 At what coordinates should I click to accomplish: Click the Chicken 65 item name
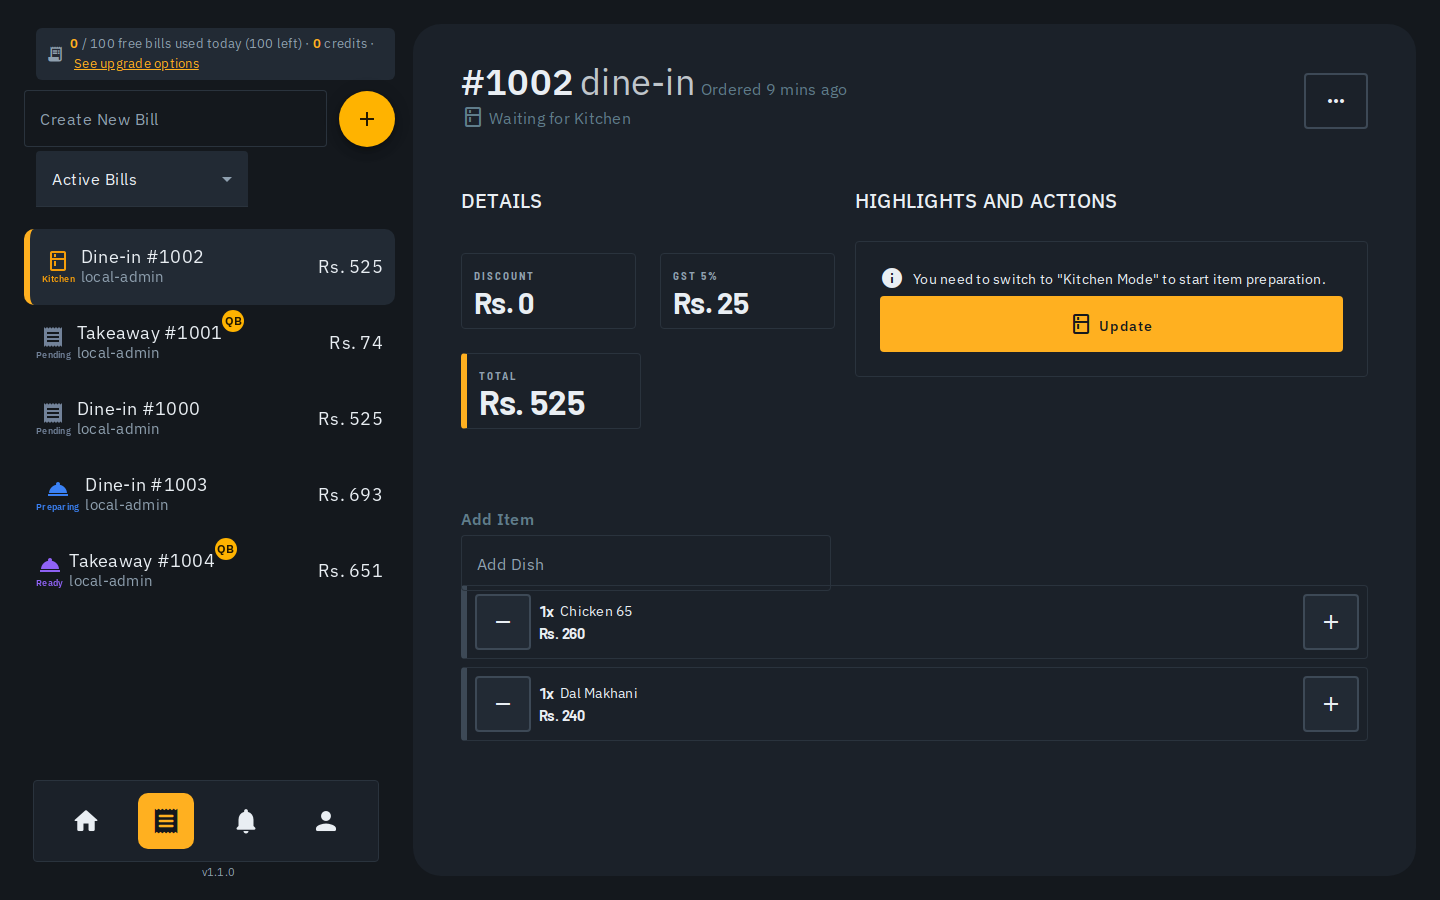(x=596, y=611)
